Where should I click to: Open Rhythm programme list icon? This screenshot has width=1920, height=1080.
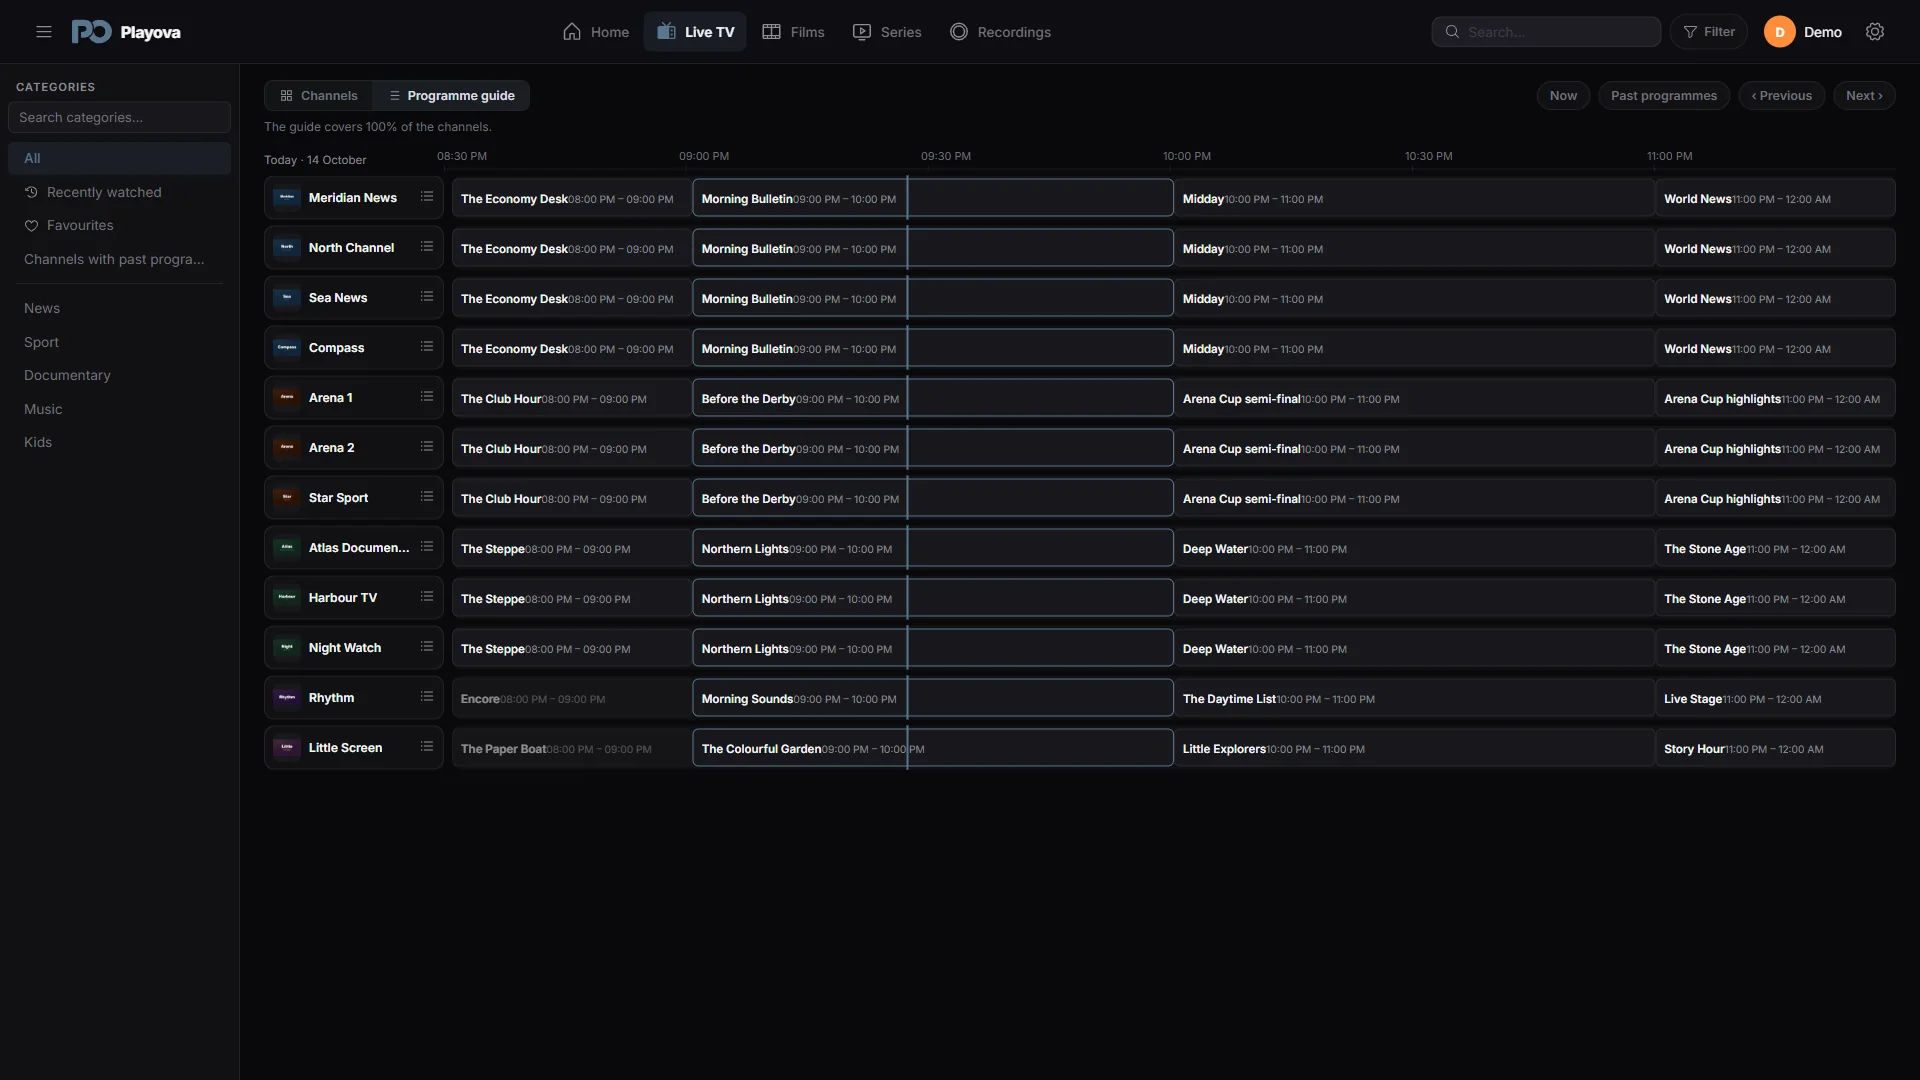(427, 697)
